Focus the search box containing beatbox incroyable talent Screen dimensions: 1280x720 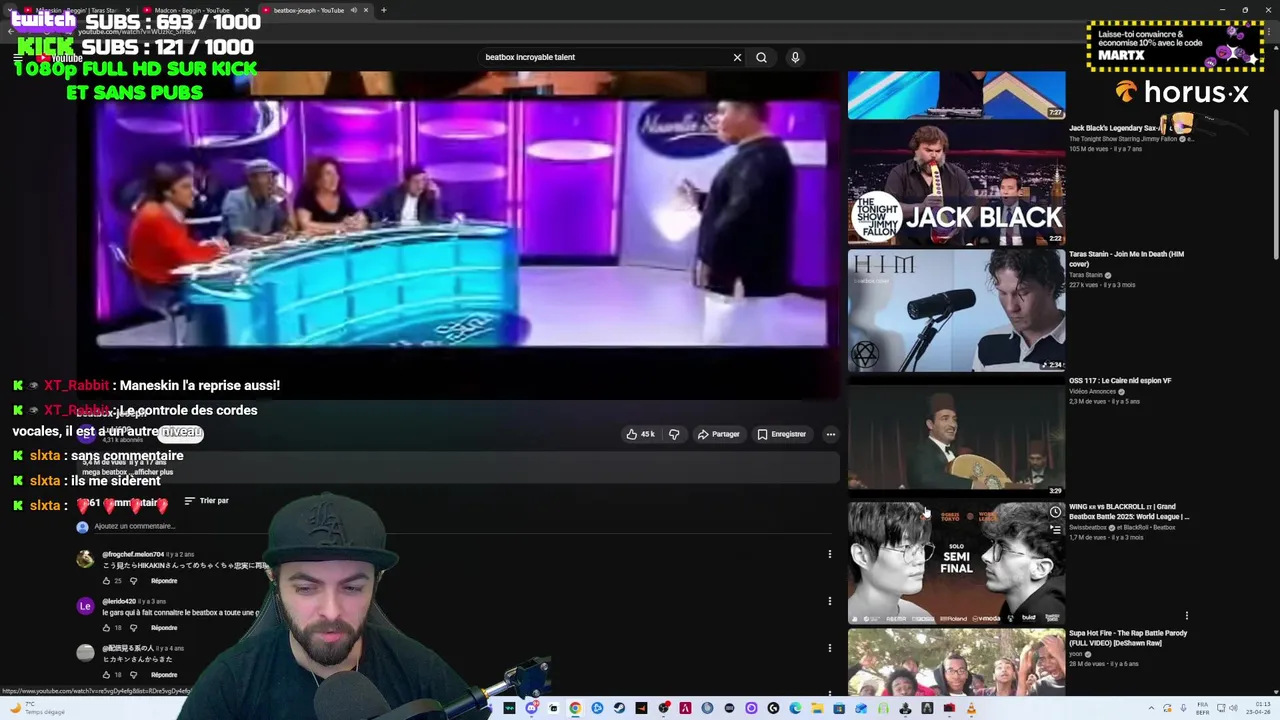605,57
